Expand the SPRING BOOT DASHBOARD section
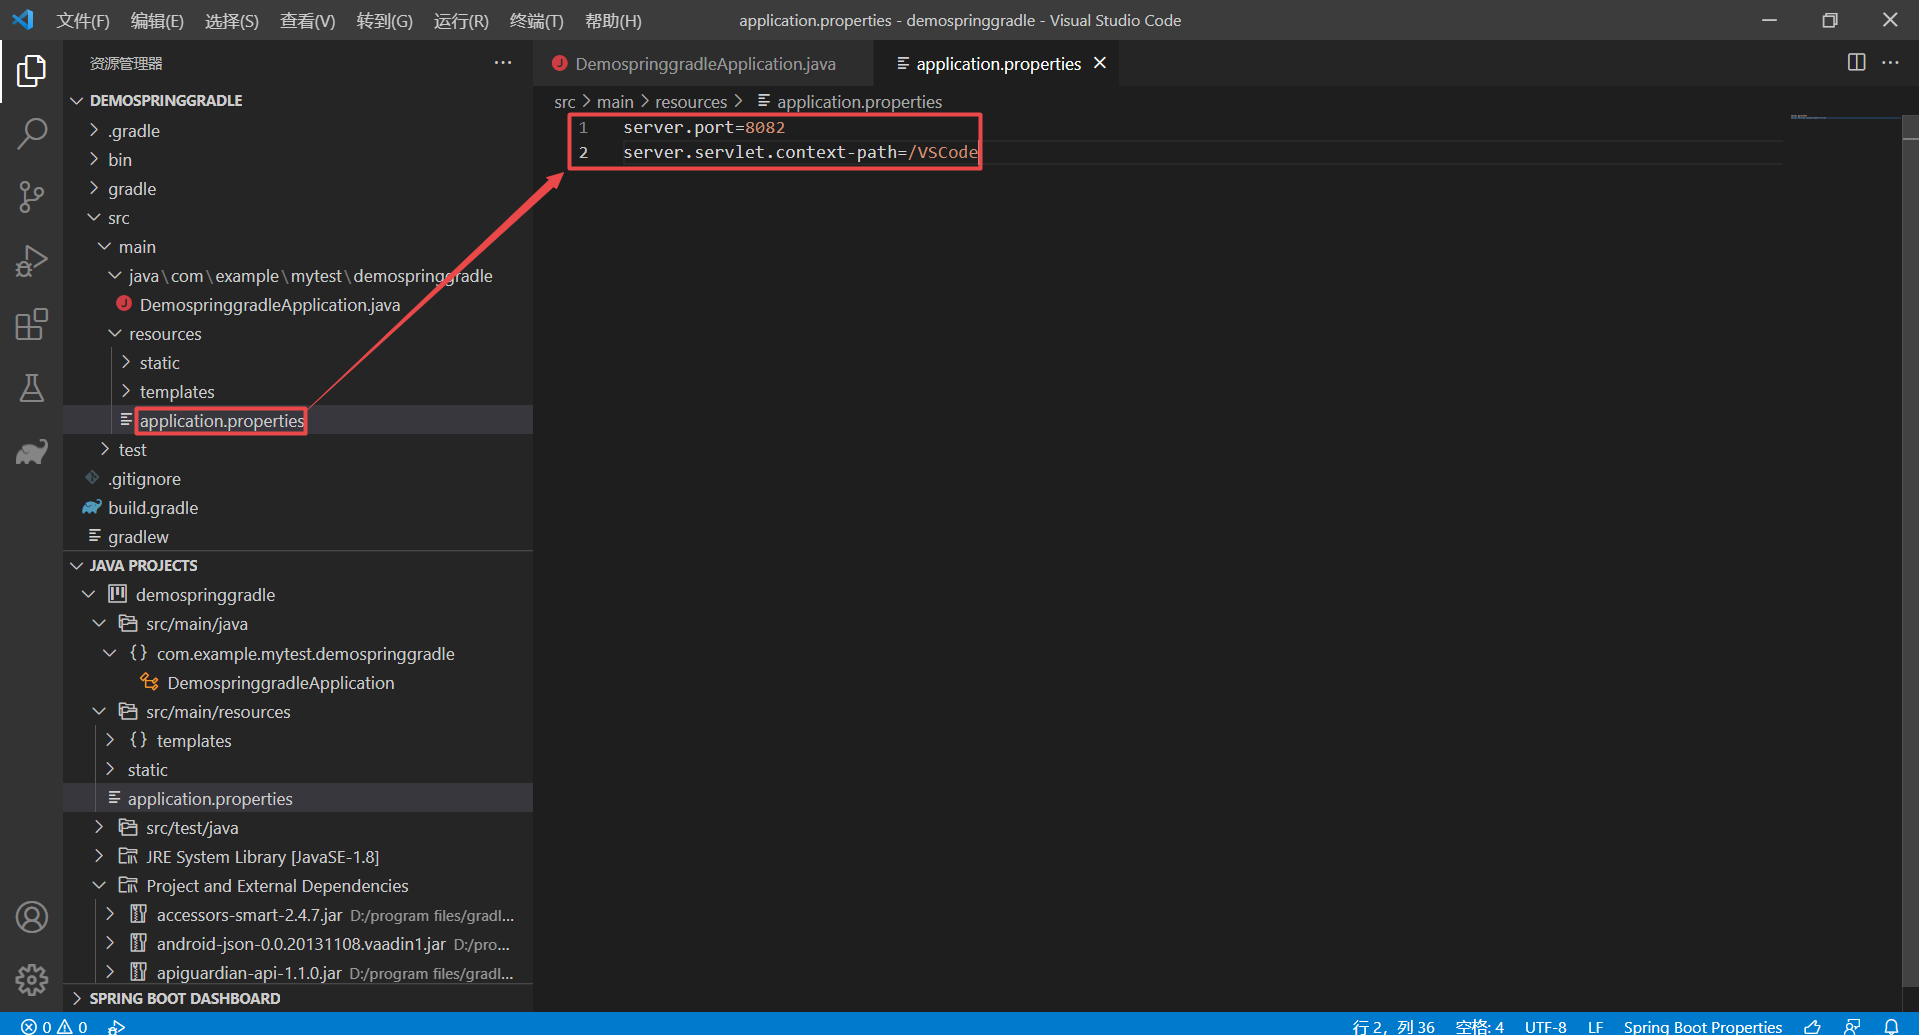This screenshot has height=1035, width=1919. click(298, 998)
